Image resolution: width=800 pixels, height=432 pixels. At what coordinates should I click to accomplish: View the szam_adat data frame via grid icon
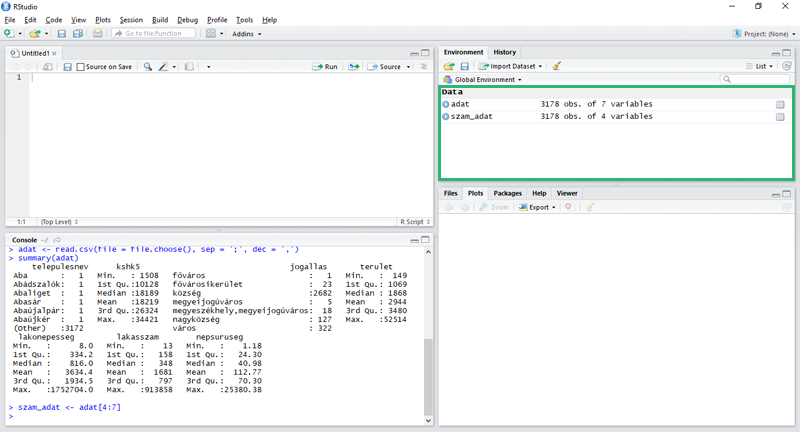tap(780, 117)
